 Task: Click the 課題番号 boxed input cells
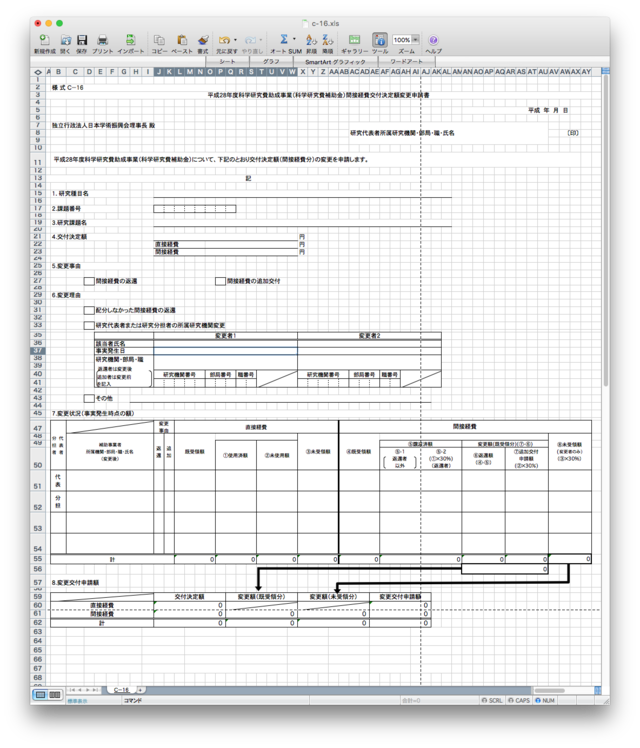coord(195,208)
